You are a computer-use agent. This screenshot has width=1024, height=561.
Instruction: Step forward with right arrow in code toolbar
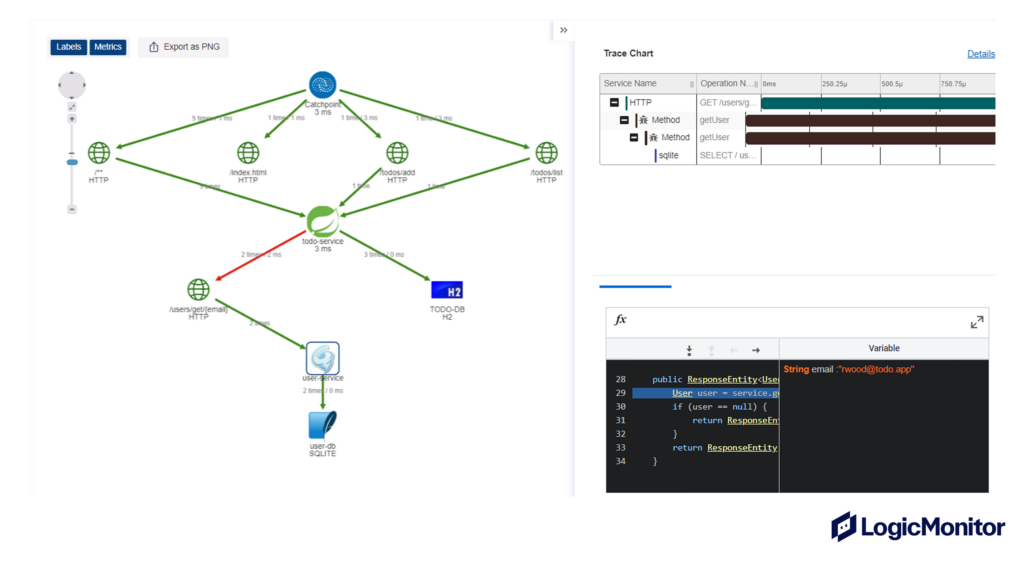pos(756,349)
